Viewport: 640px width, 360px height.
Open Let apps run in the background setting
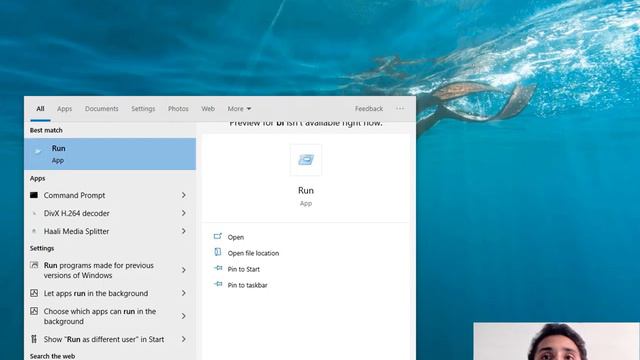[110, 293]
